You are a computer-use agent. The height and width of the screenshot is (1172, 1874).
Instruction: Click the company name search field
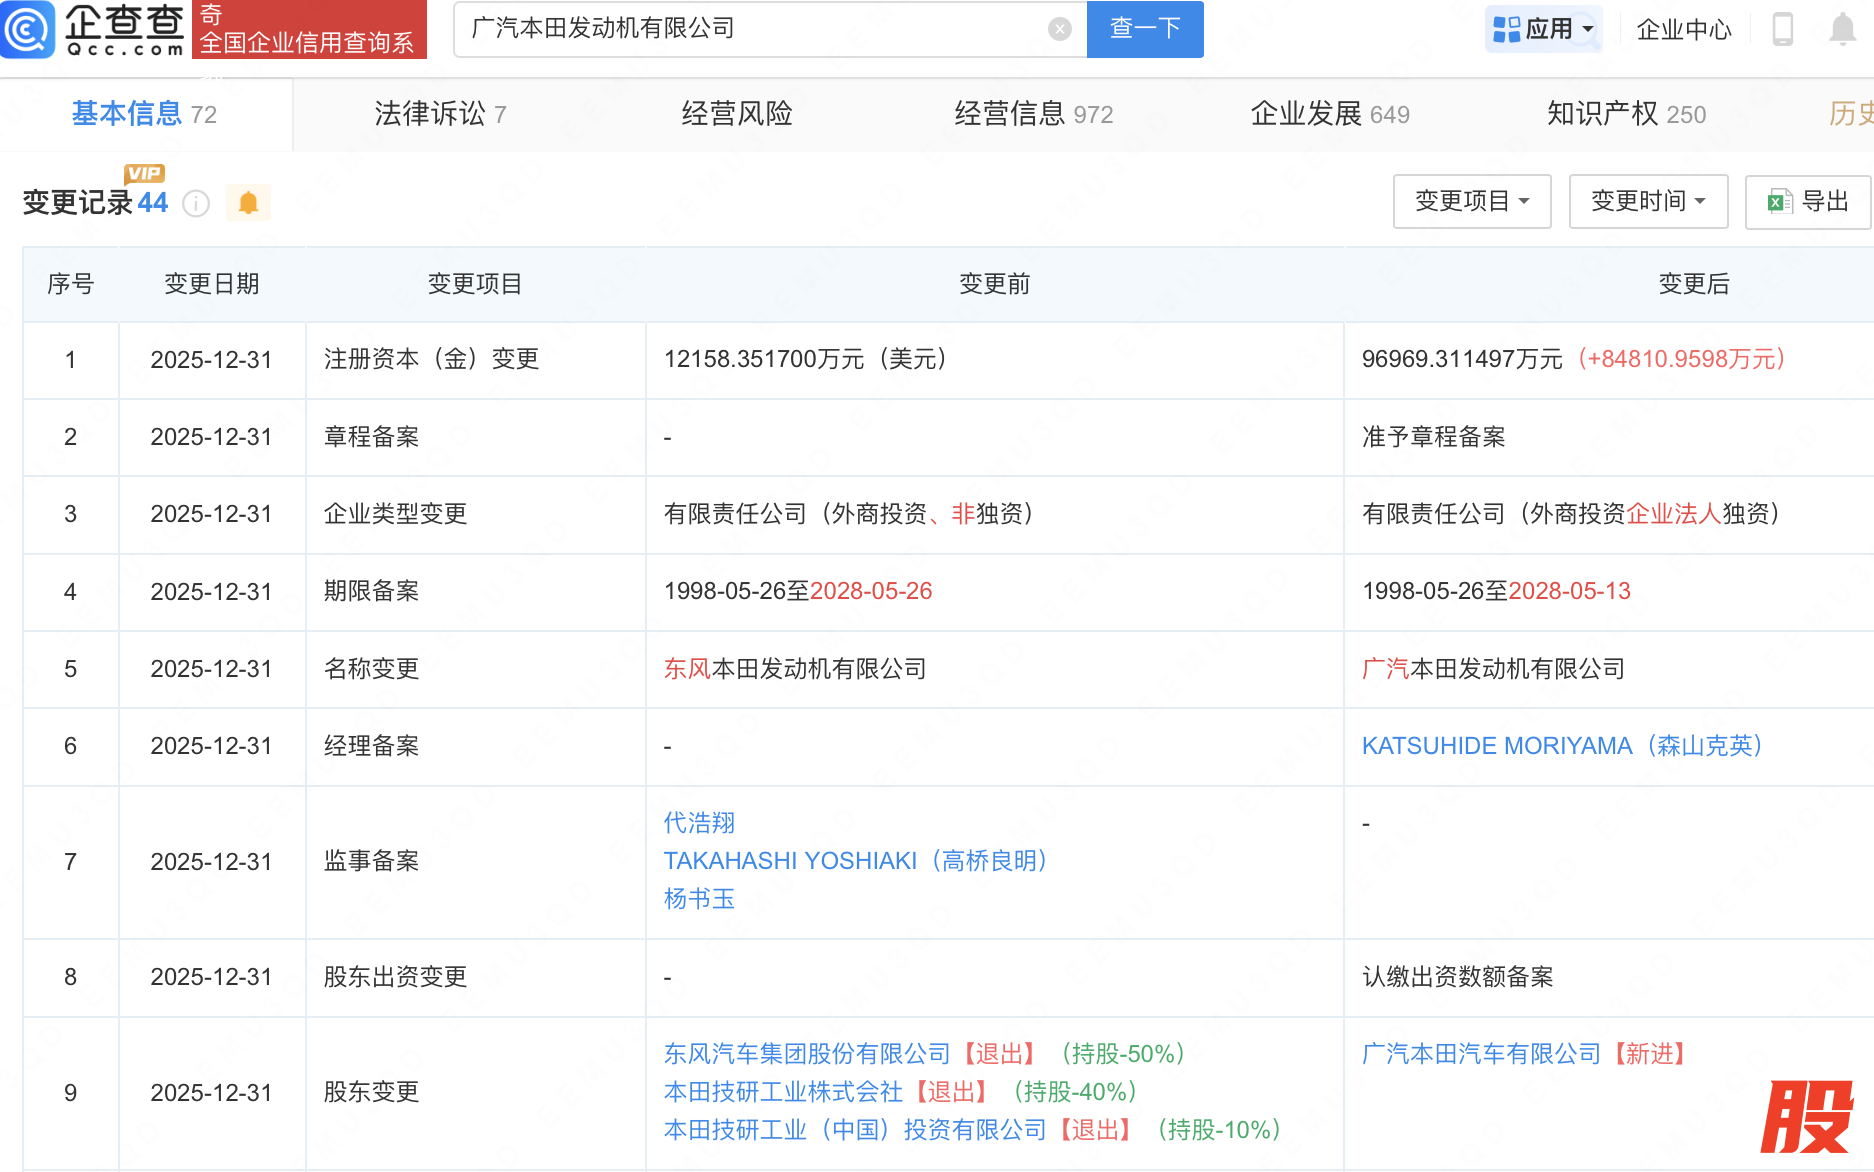point(750,29)
